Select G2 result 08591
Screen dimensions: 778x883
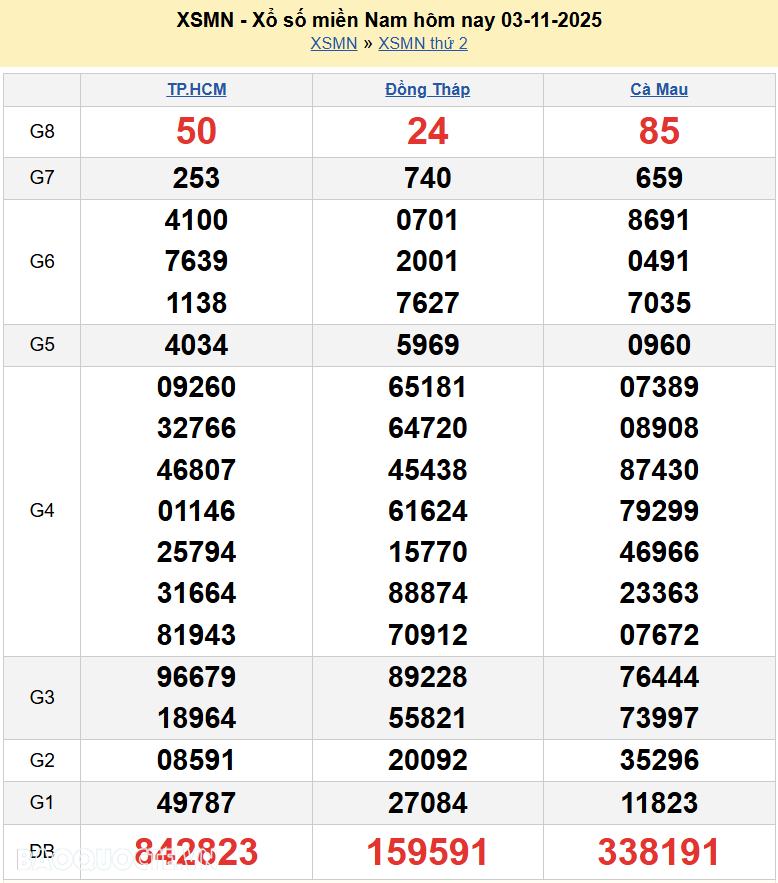click(x=196, y=760)
